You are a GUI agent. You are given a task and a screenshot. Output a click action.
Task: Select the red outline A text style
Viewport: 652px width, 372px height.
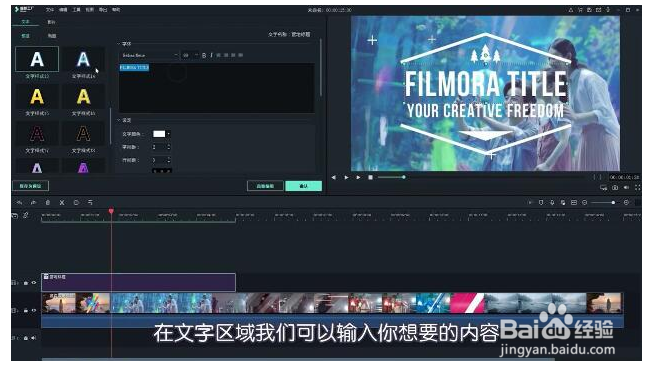(37, 134)
